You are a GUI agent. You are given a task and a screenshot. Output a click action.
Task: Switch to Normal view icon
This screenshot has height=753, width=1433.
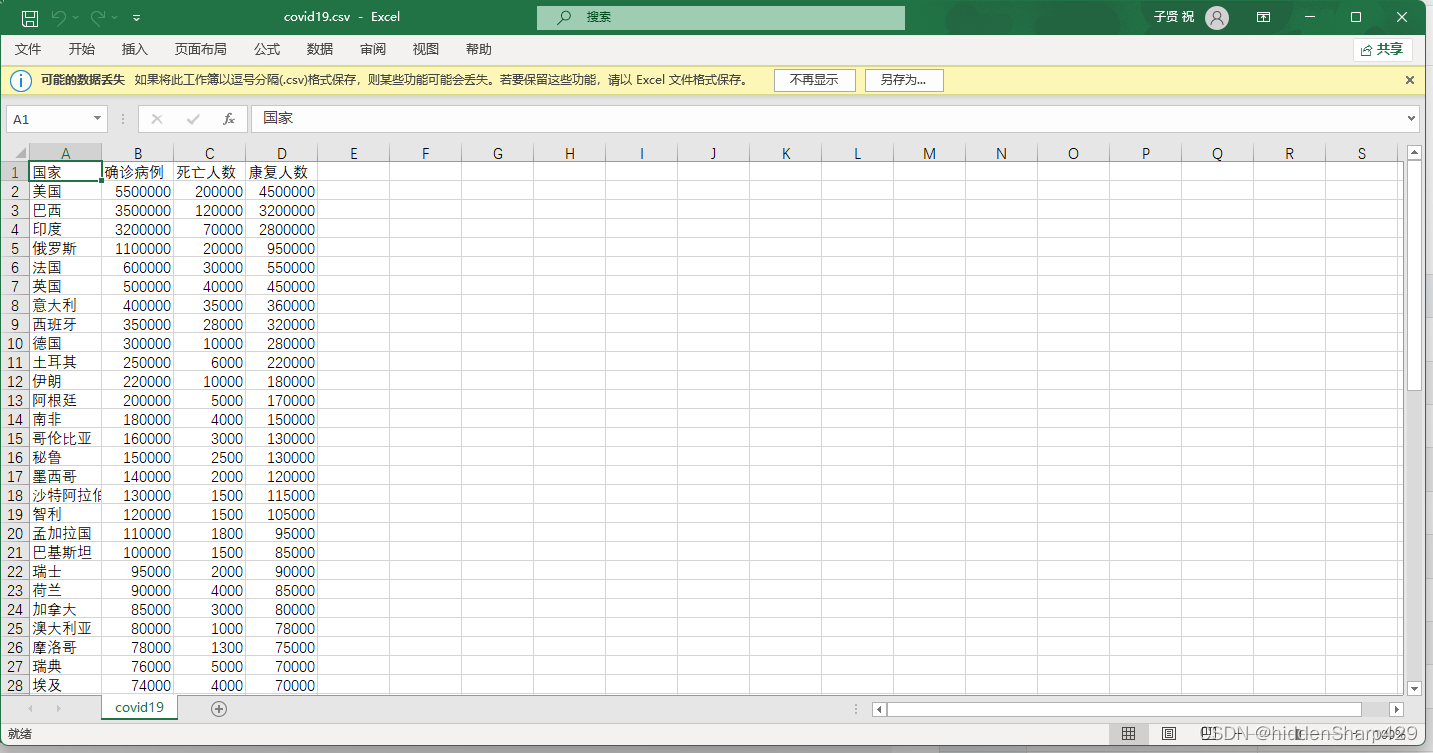pyautogui.click(x=1128, y=734)
